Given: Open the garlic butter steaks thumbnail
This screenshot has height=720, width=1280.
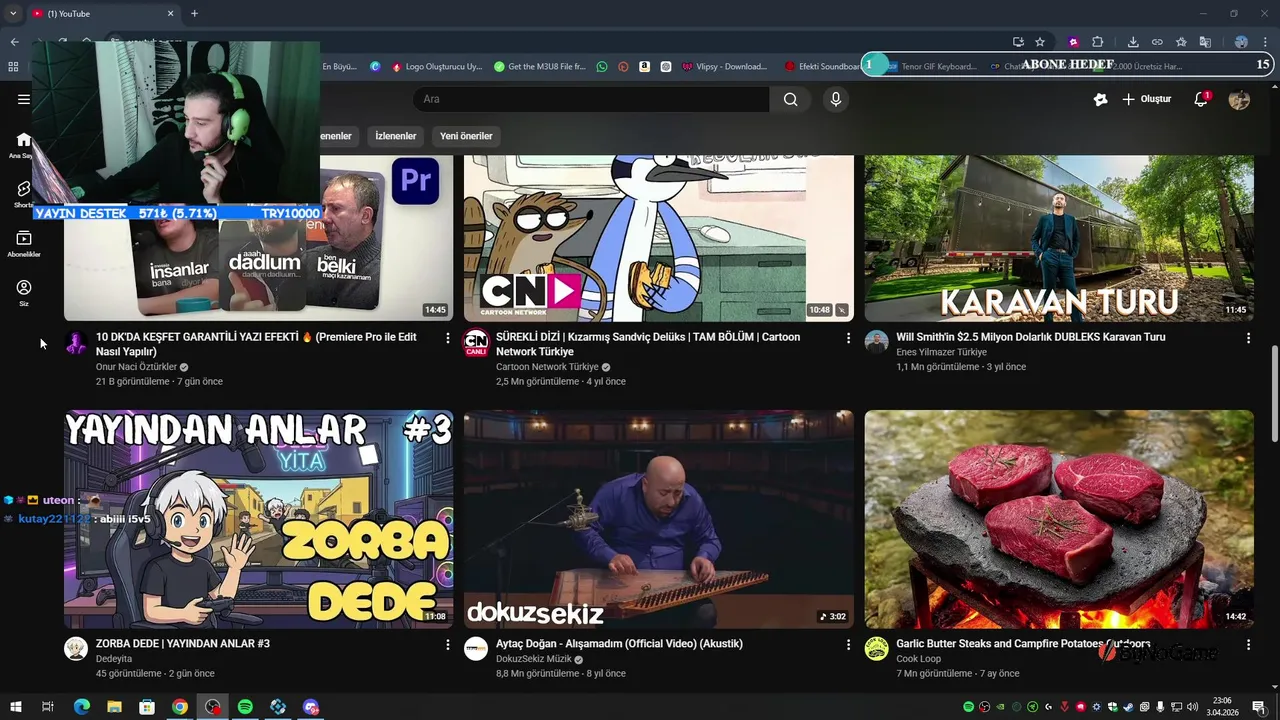Looking at the screenshot, I should 1059,519.
